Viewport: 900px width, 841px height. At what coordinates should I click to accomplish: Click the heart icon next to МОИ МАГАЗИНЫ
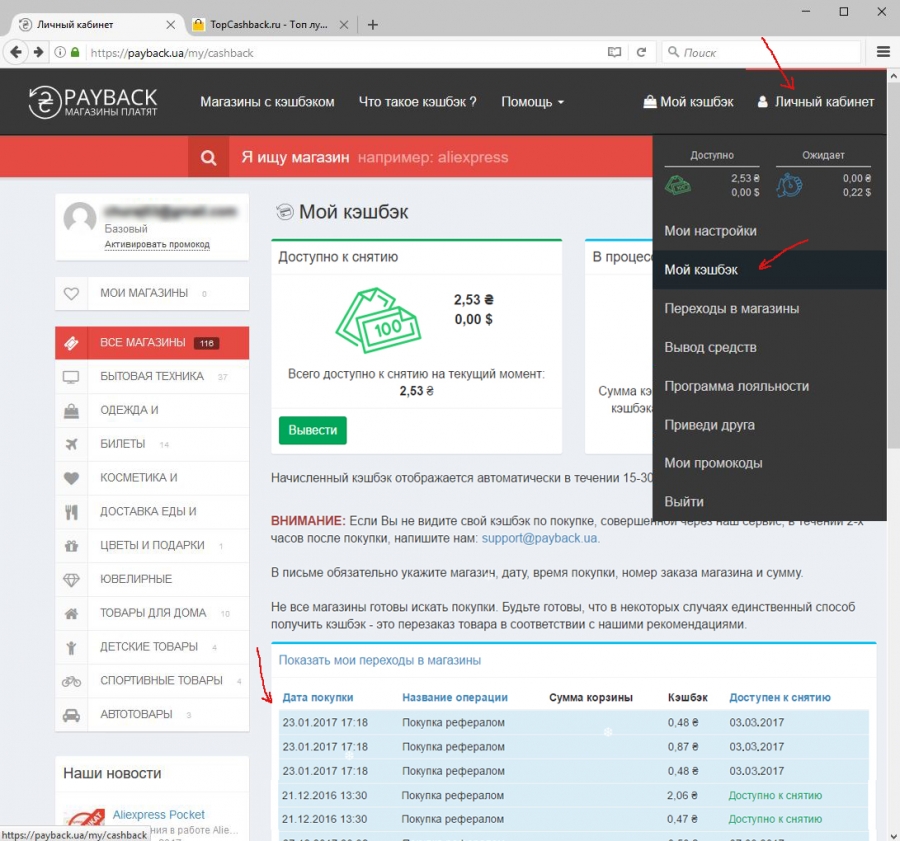(x=71, y=293)
